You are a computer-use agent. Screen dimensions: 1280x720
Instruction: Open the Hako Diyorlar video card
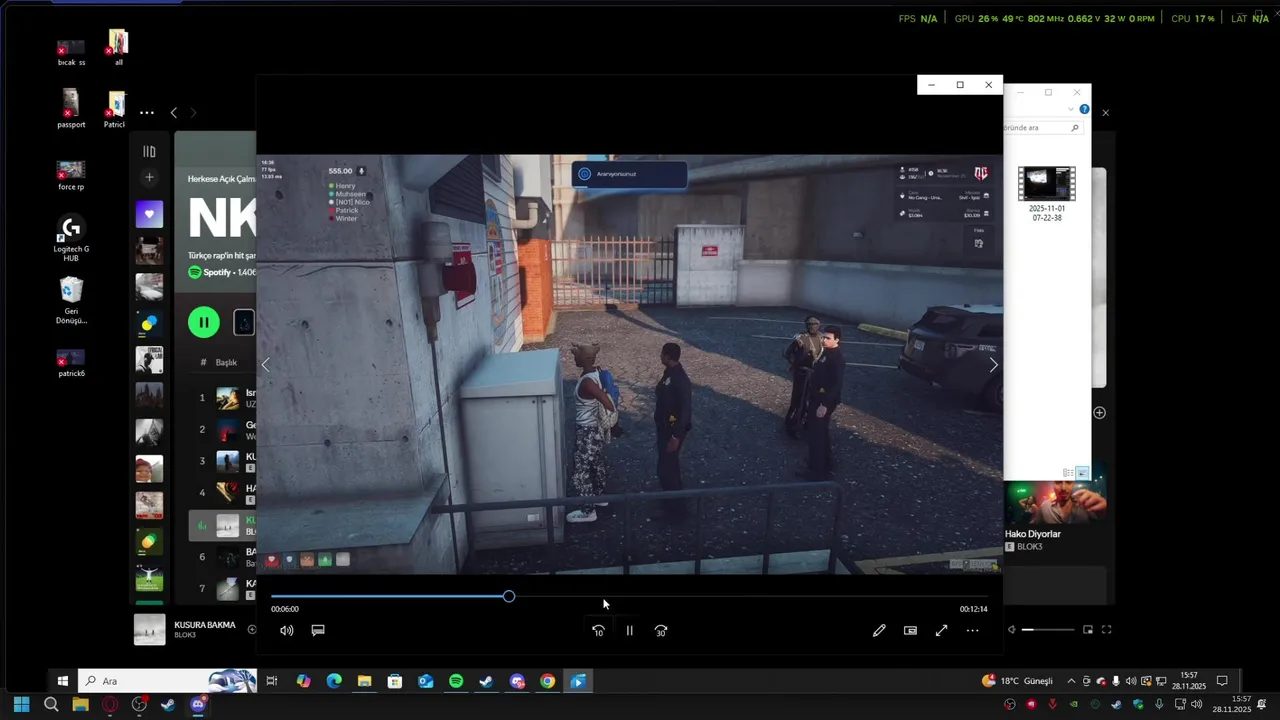click(x=1055, y=517)
